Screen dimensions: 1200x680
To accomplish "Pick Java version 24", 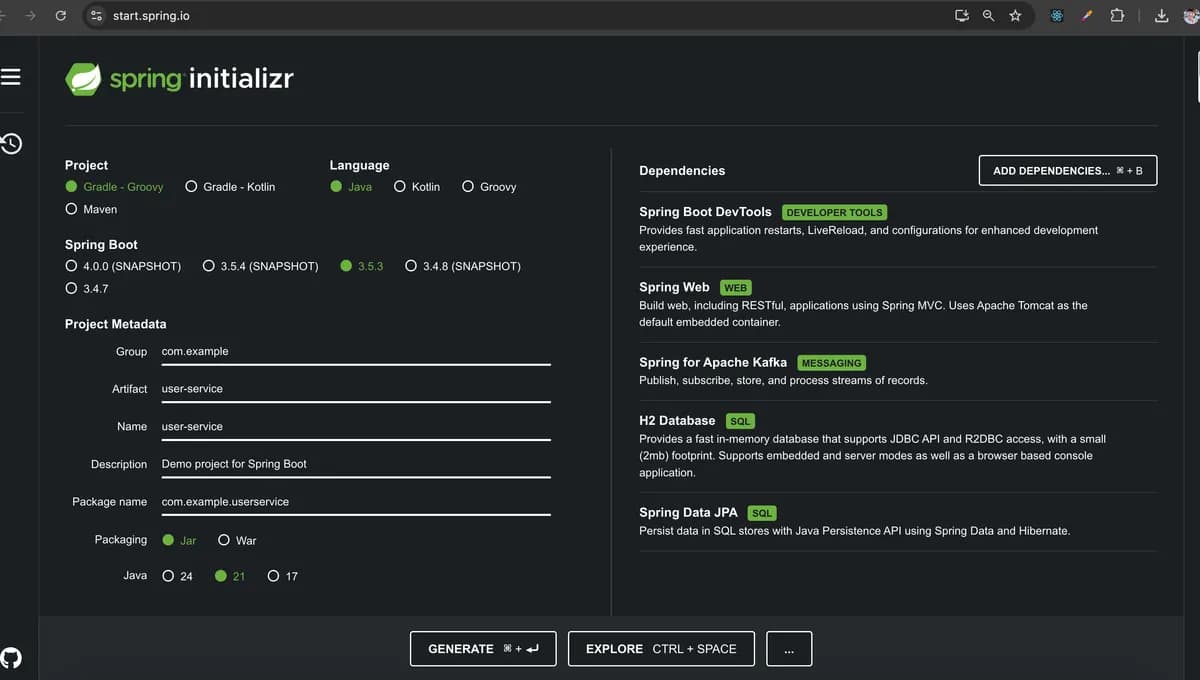I will click(x=178, y=576).
